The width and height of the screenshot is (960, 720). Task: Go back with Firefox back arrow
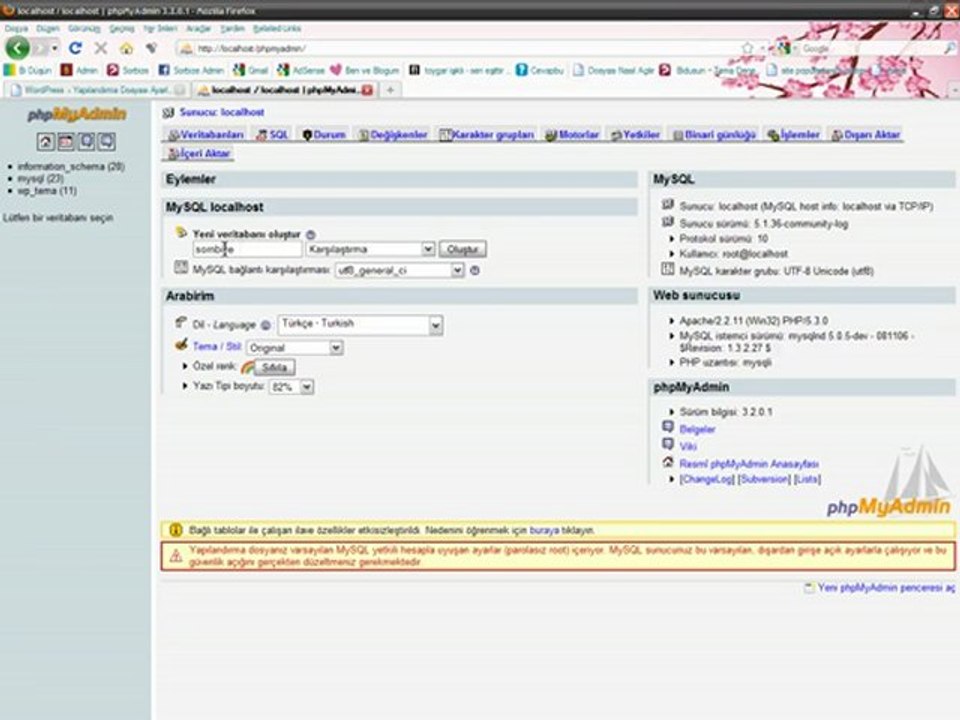click(x=17, y=48)
